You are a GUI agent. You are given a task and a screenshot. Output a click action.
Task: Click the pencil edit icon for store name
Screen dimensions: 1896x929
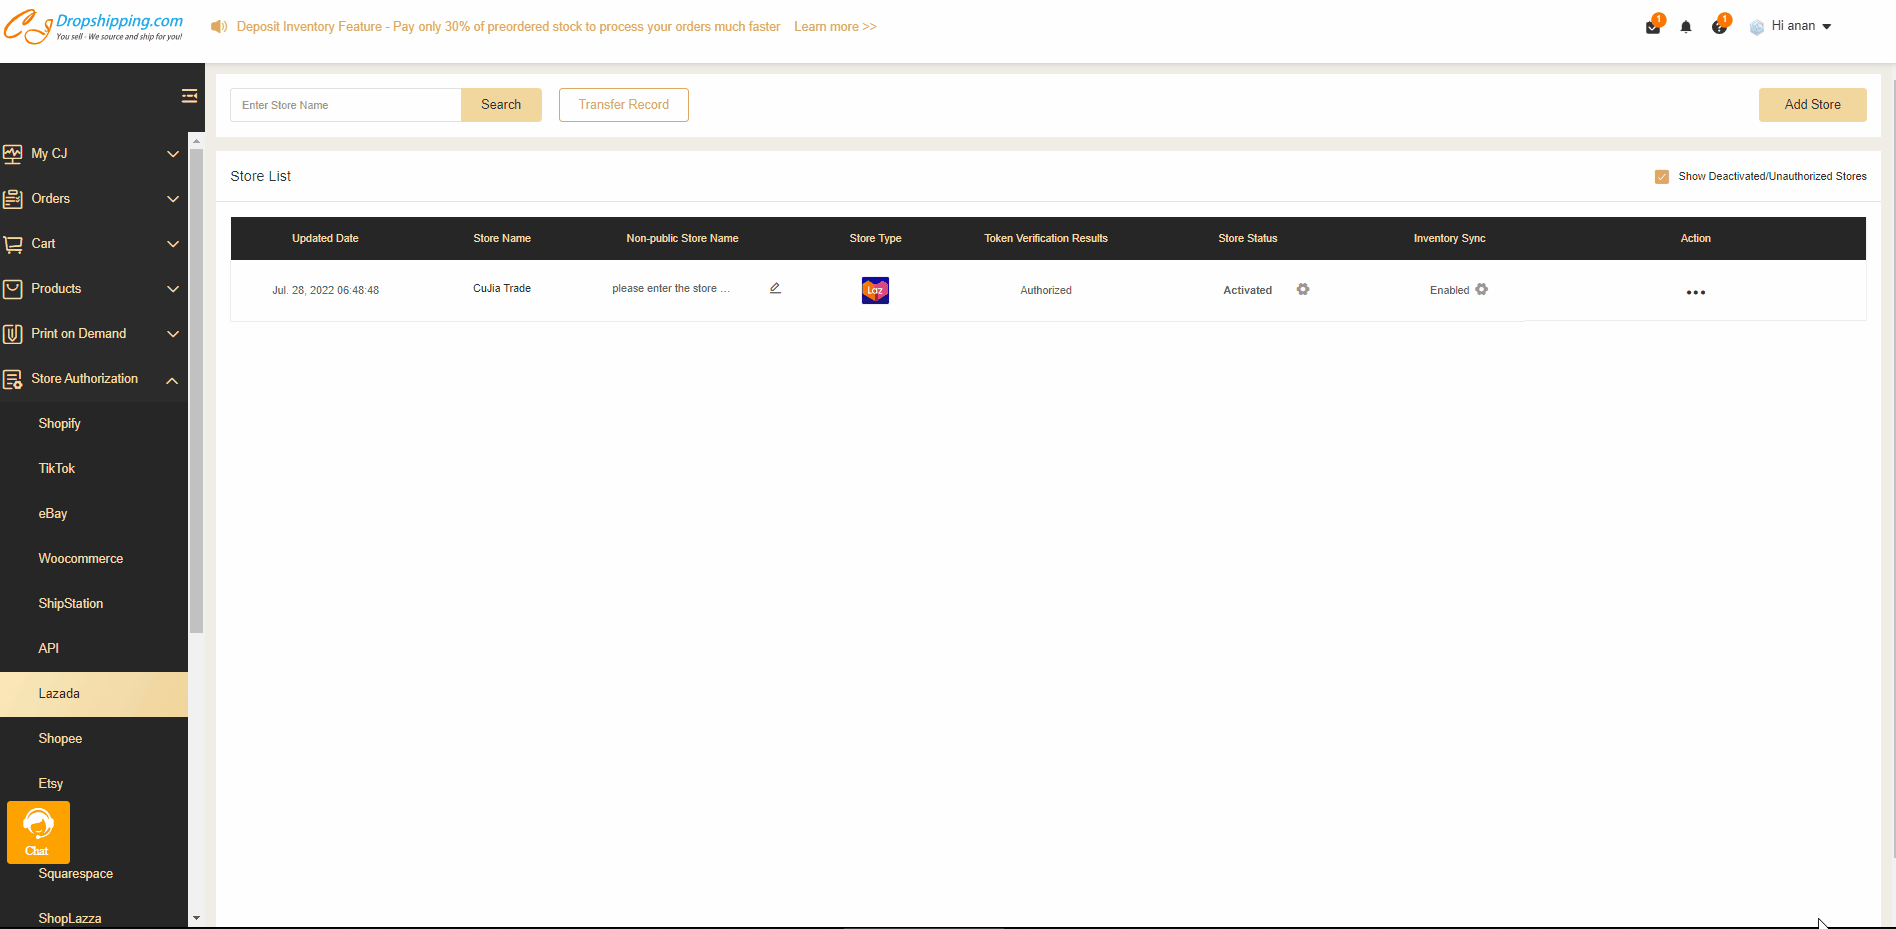pos(775,288)
